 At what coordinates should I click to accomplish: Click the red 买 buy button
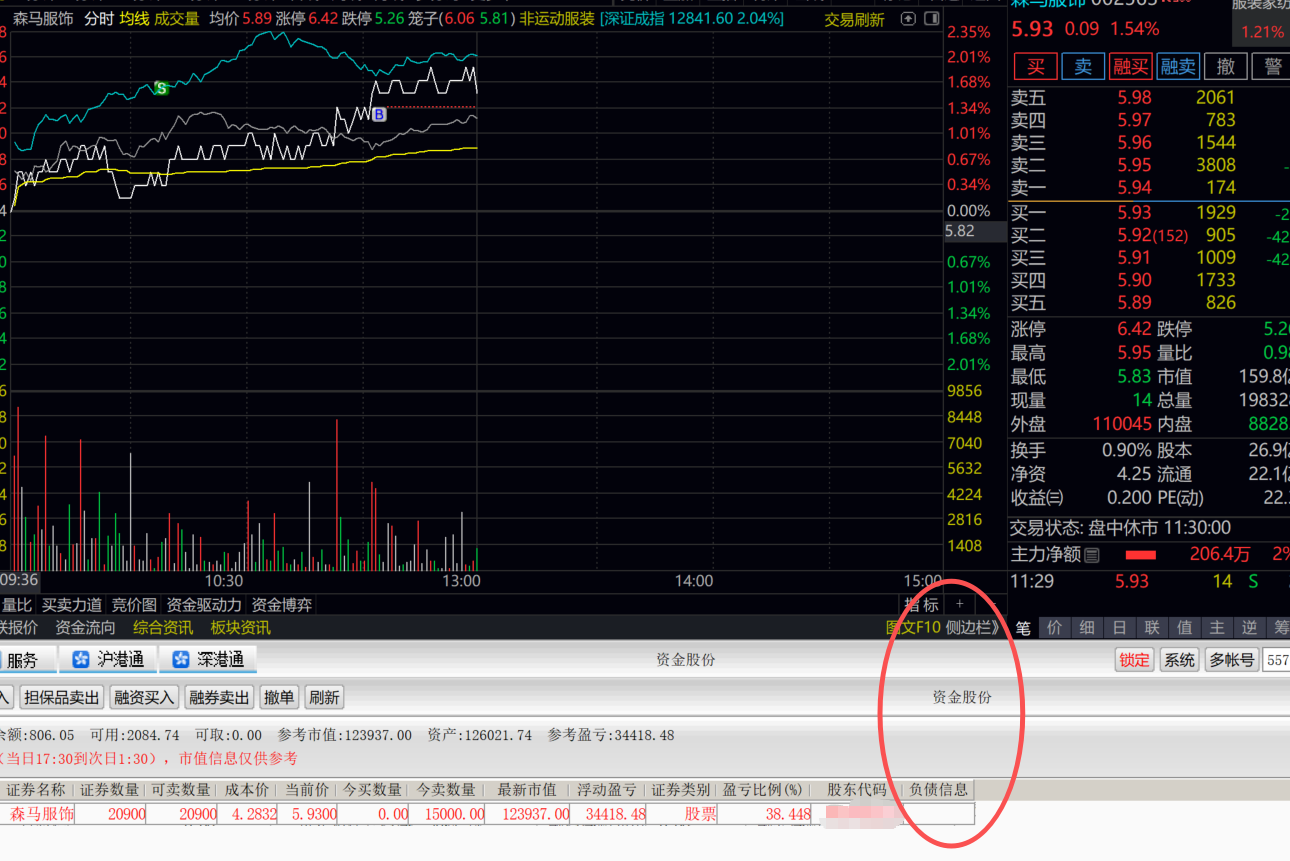[x=1036, y=66]
